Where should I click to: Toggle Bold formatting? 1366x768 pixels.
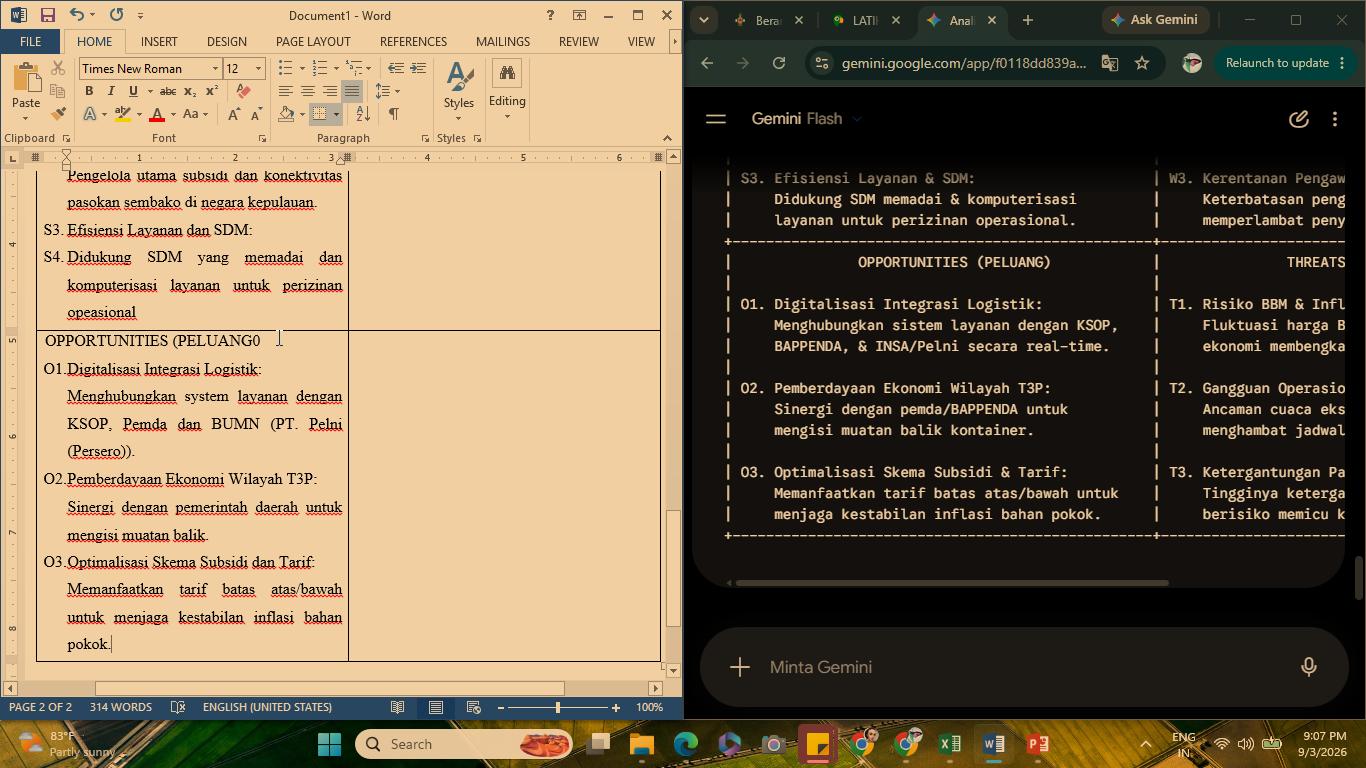point(89,91)
